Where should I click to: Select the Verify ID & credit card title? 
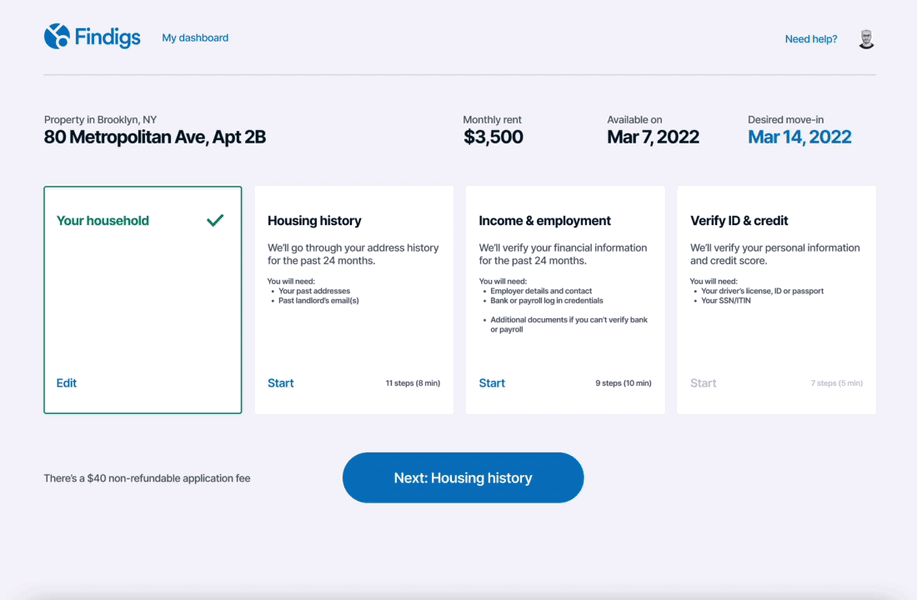[739, 221]
